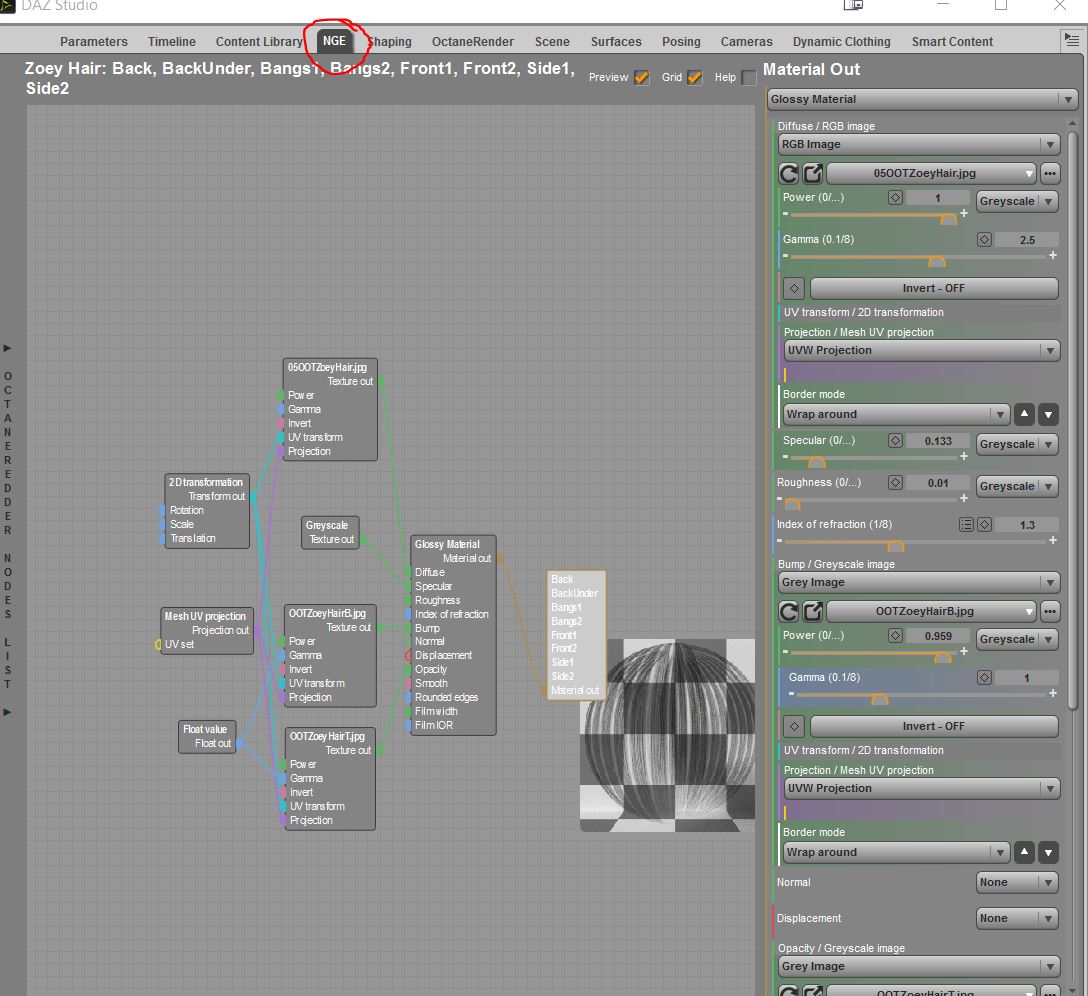Click the Specular value field 0.133
The height and width of the screenshot is (996, 1088).
(938, 441)
